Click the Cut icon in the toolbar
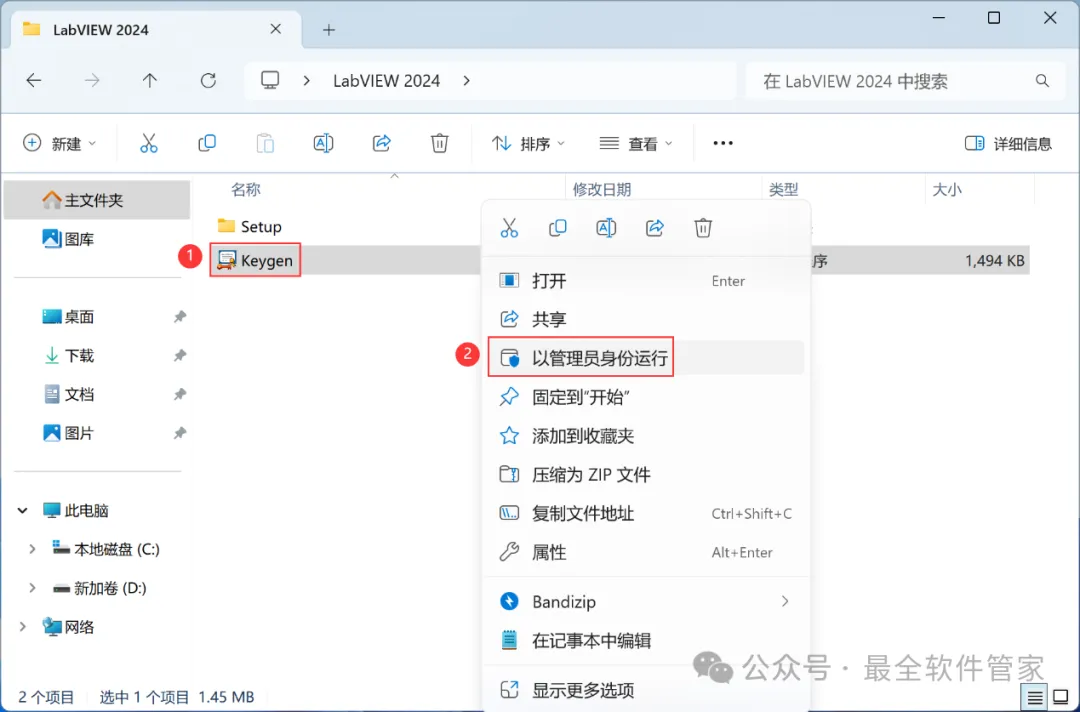Image resolution: width=1080 pixels, height=712 pixels. pyautogui.click(x=149, y=143)
